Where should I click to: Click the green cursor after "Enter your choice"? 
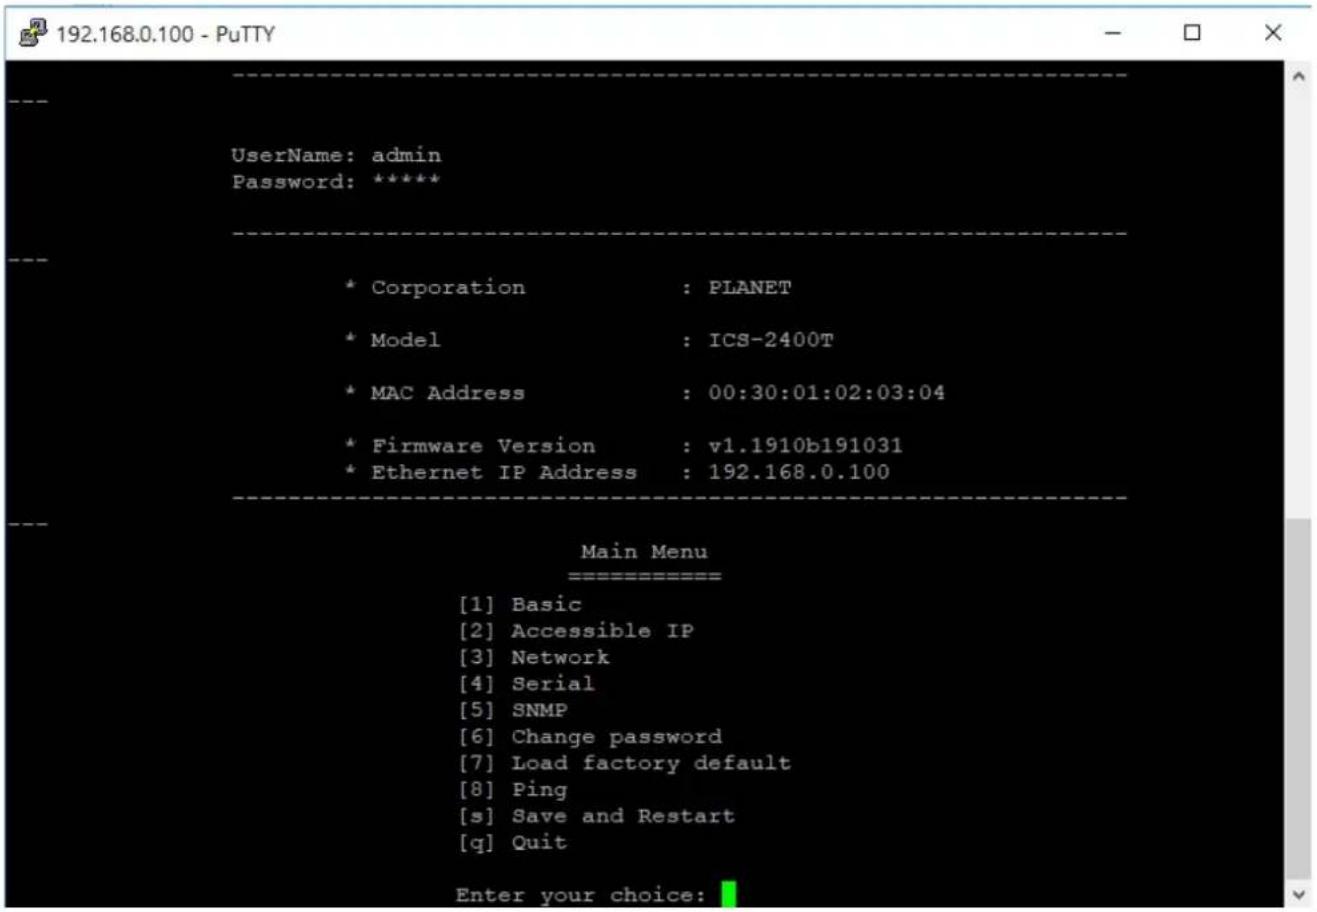pyautogui.click(x=728, y=893)
